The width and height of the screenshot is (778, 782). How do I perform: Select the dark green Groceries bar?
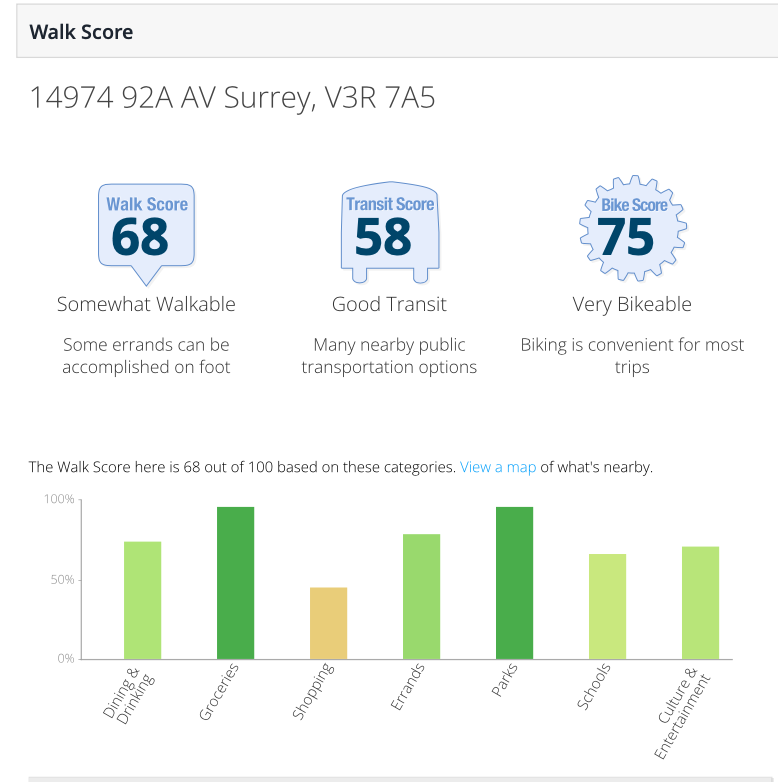(235, 583)
